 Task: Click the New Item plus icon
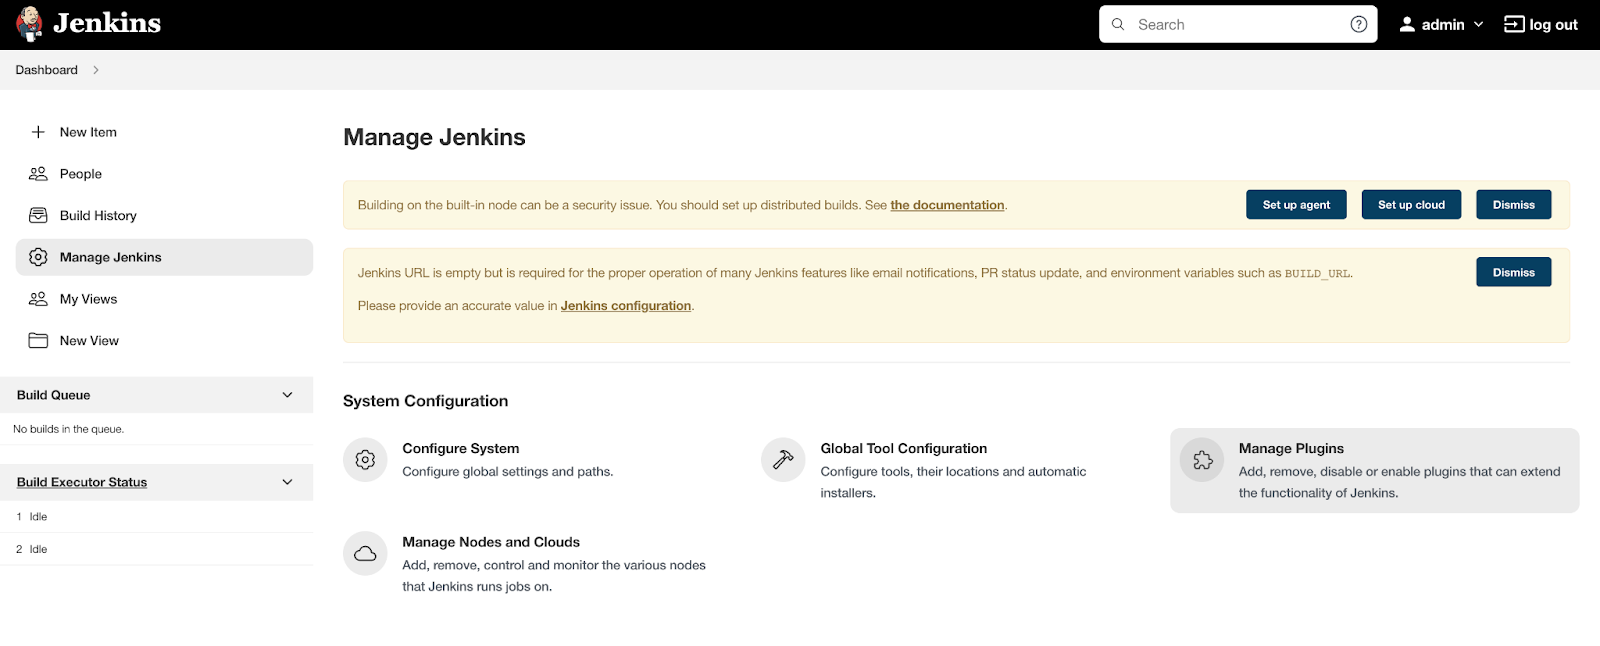click(x=38, y=132)
